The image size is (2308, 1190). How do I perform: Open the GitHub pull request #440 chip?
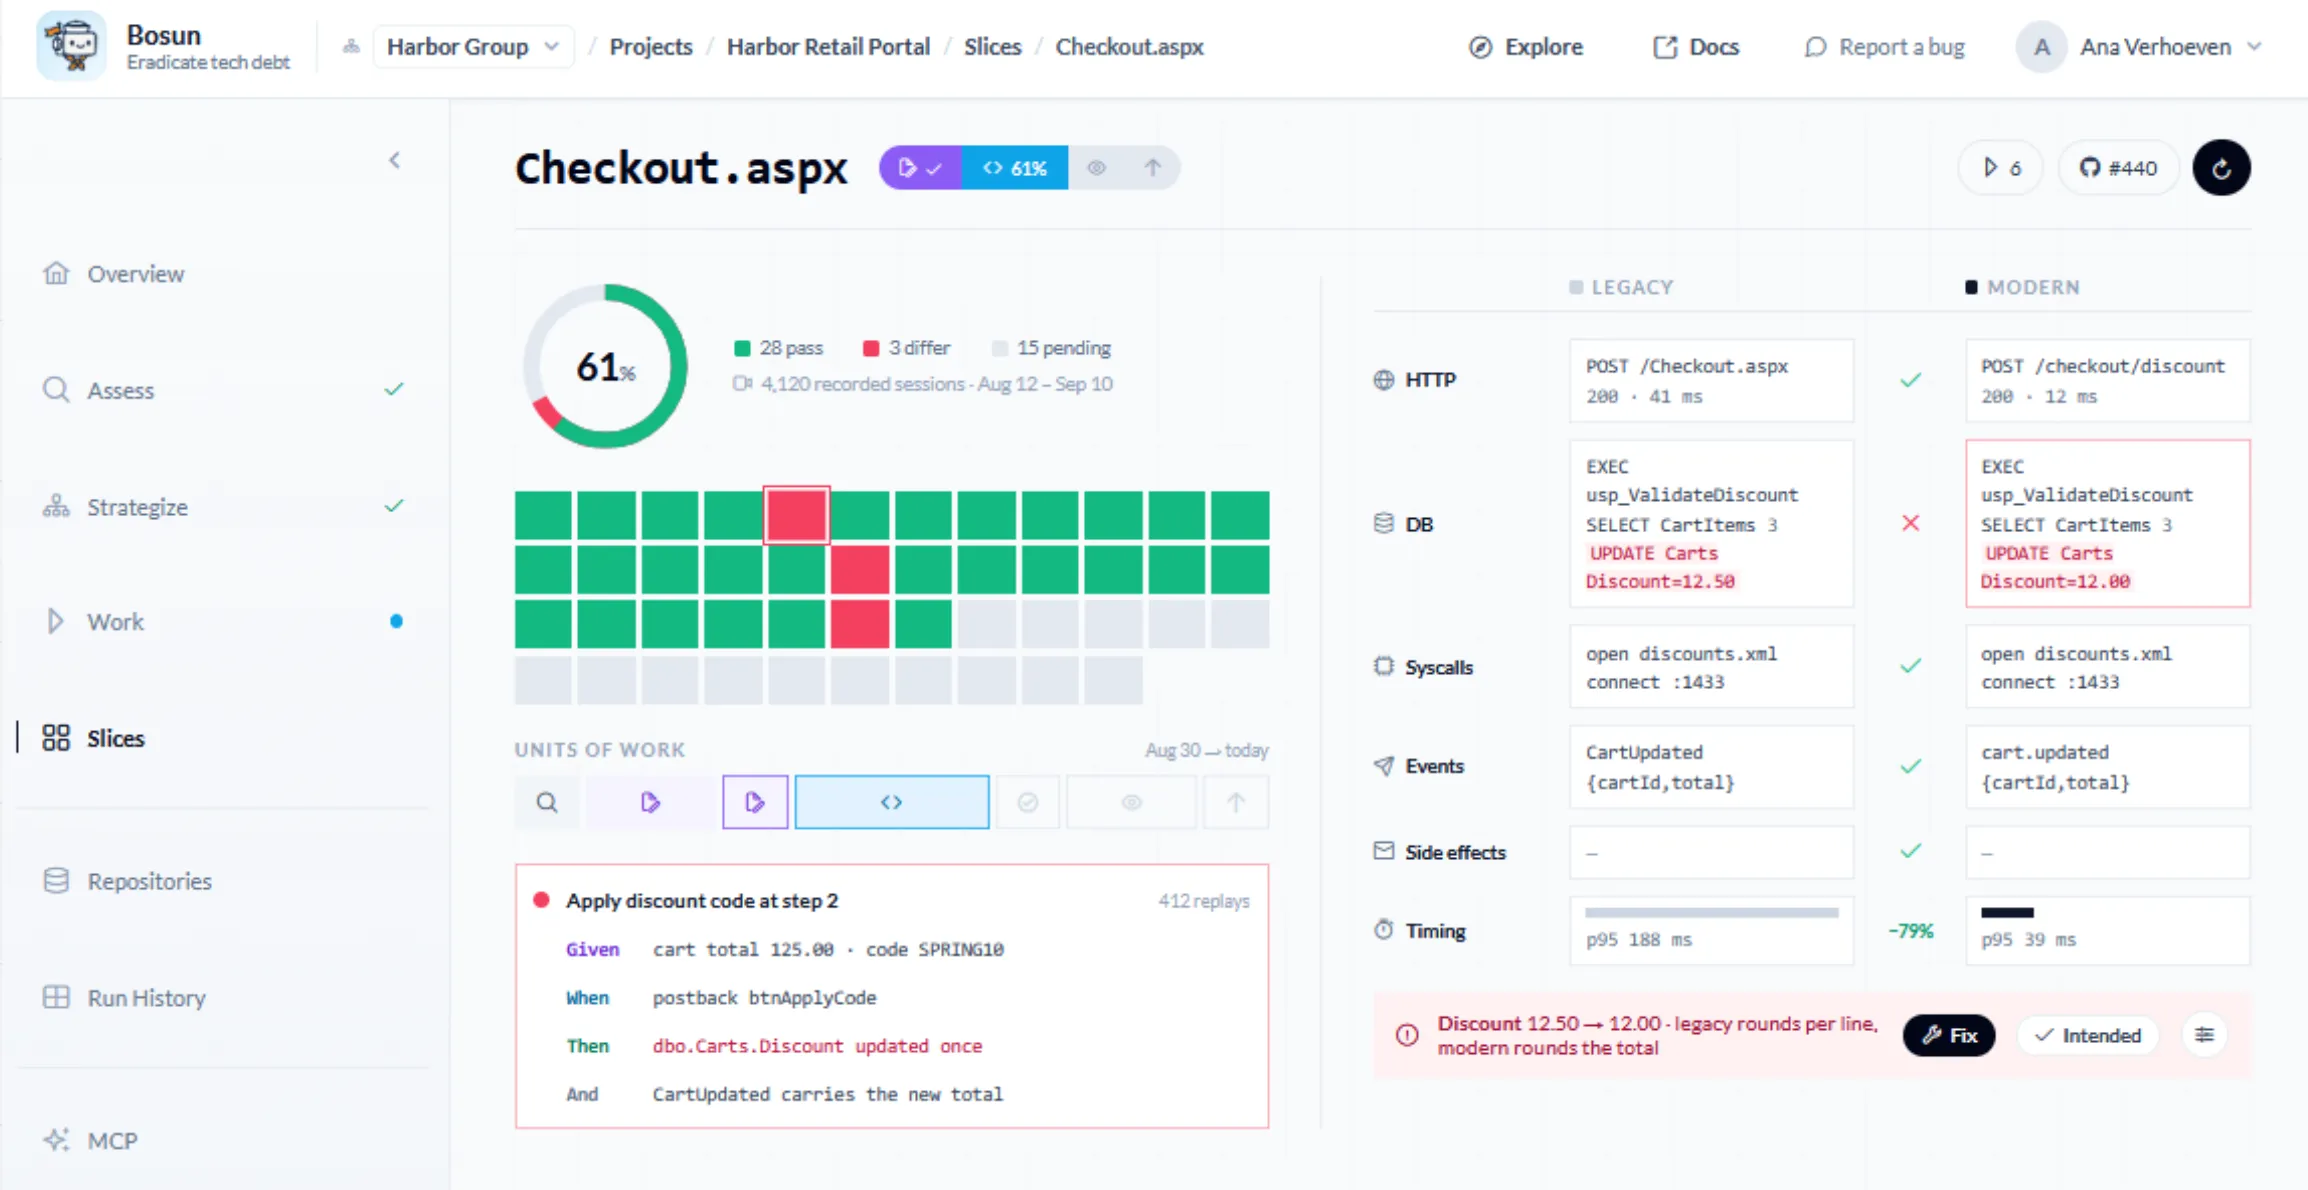2118,168
